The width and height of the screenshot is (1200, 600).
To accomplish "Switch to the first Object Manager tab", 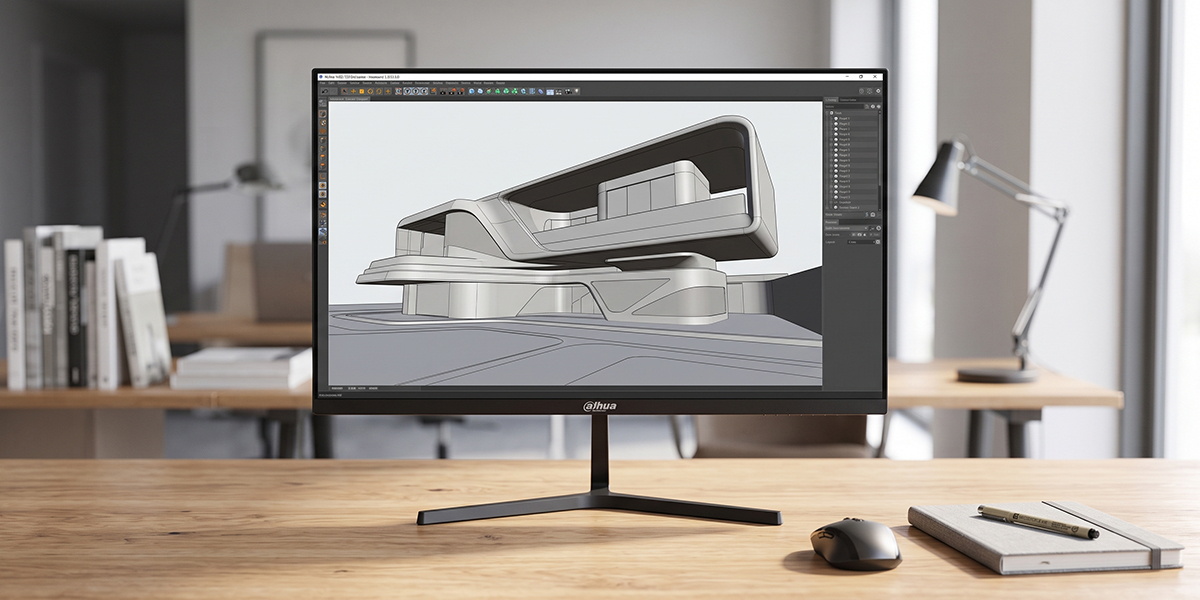I will pos(831,100).
